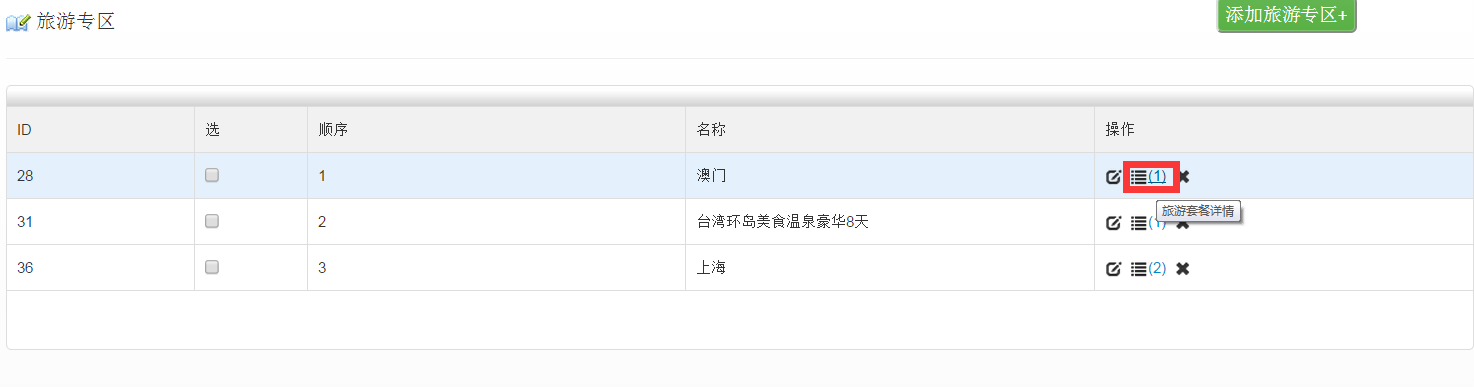
Task: Open the (2) link in 上海 row
Action: 1157,268
